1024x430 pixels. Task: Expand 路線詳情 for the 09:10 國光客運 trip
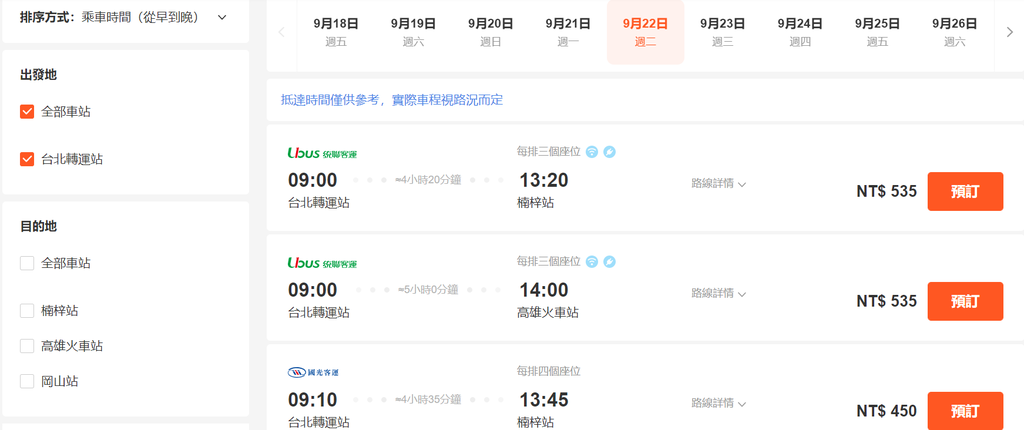[x=718, y=403]
